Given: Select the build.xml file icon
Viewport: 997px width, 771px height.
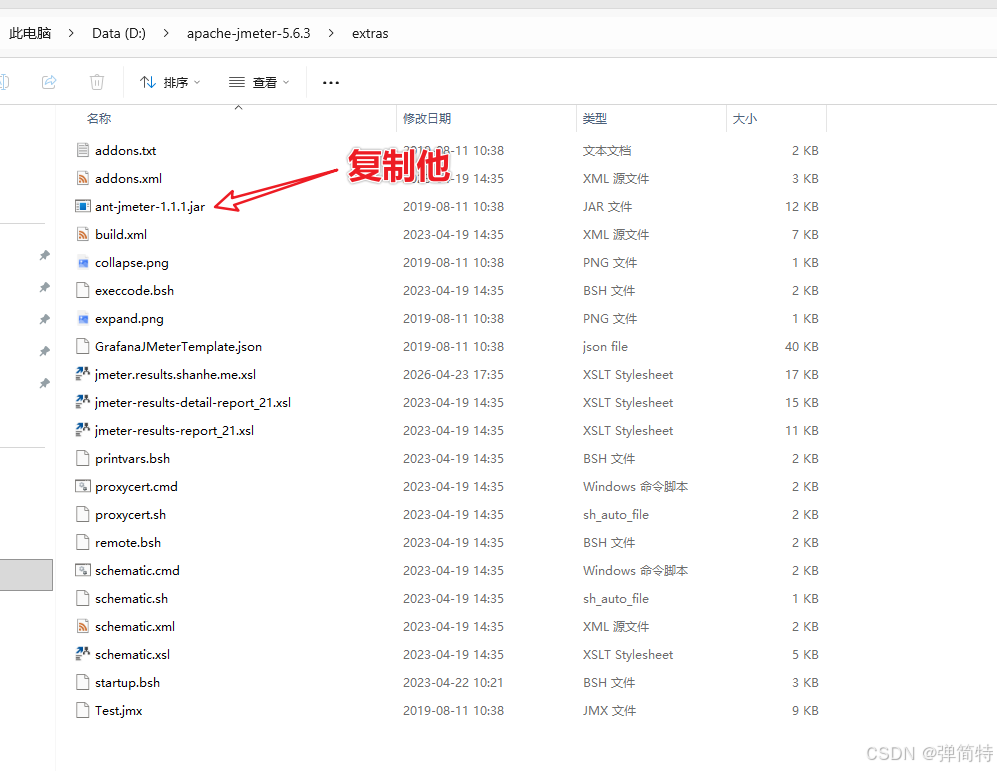Looking at the screenshot, I should pos(83,234).
